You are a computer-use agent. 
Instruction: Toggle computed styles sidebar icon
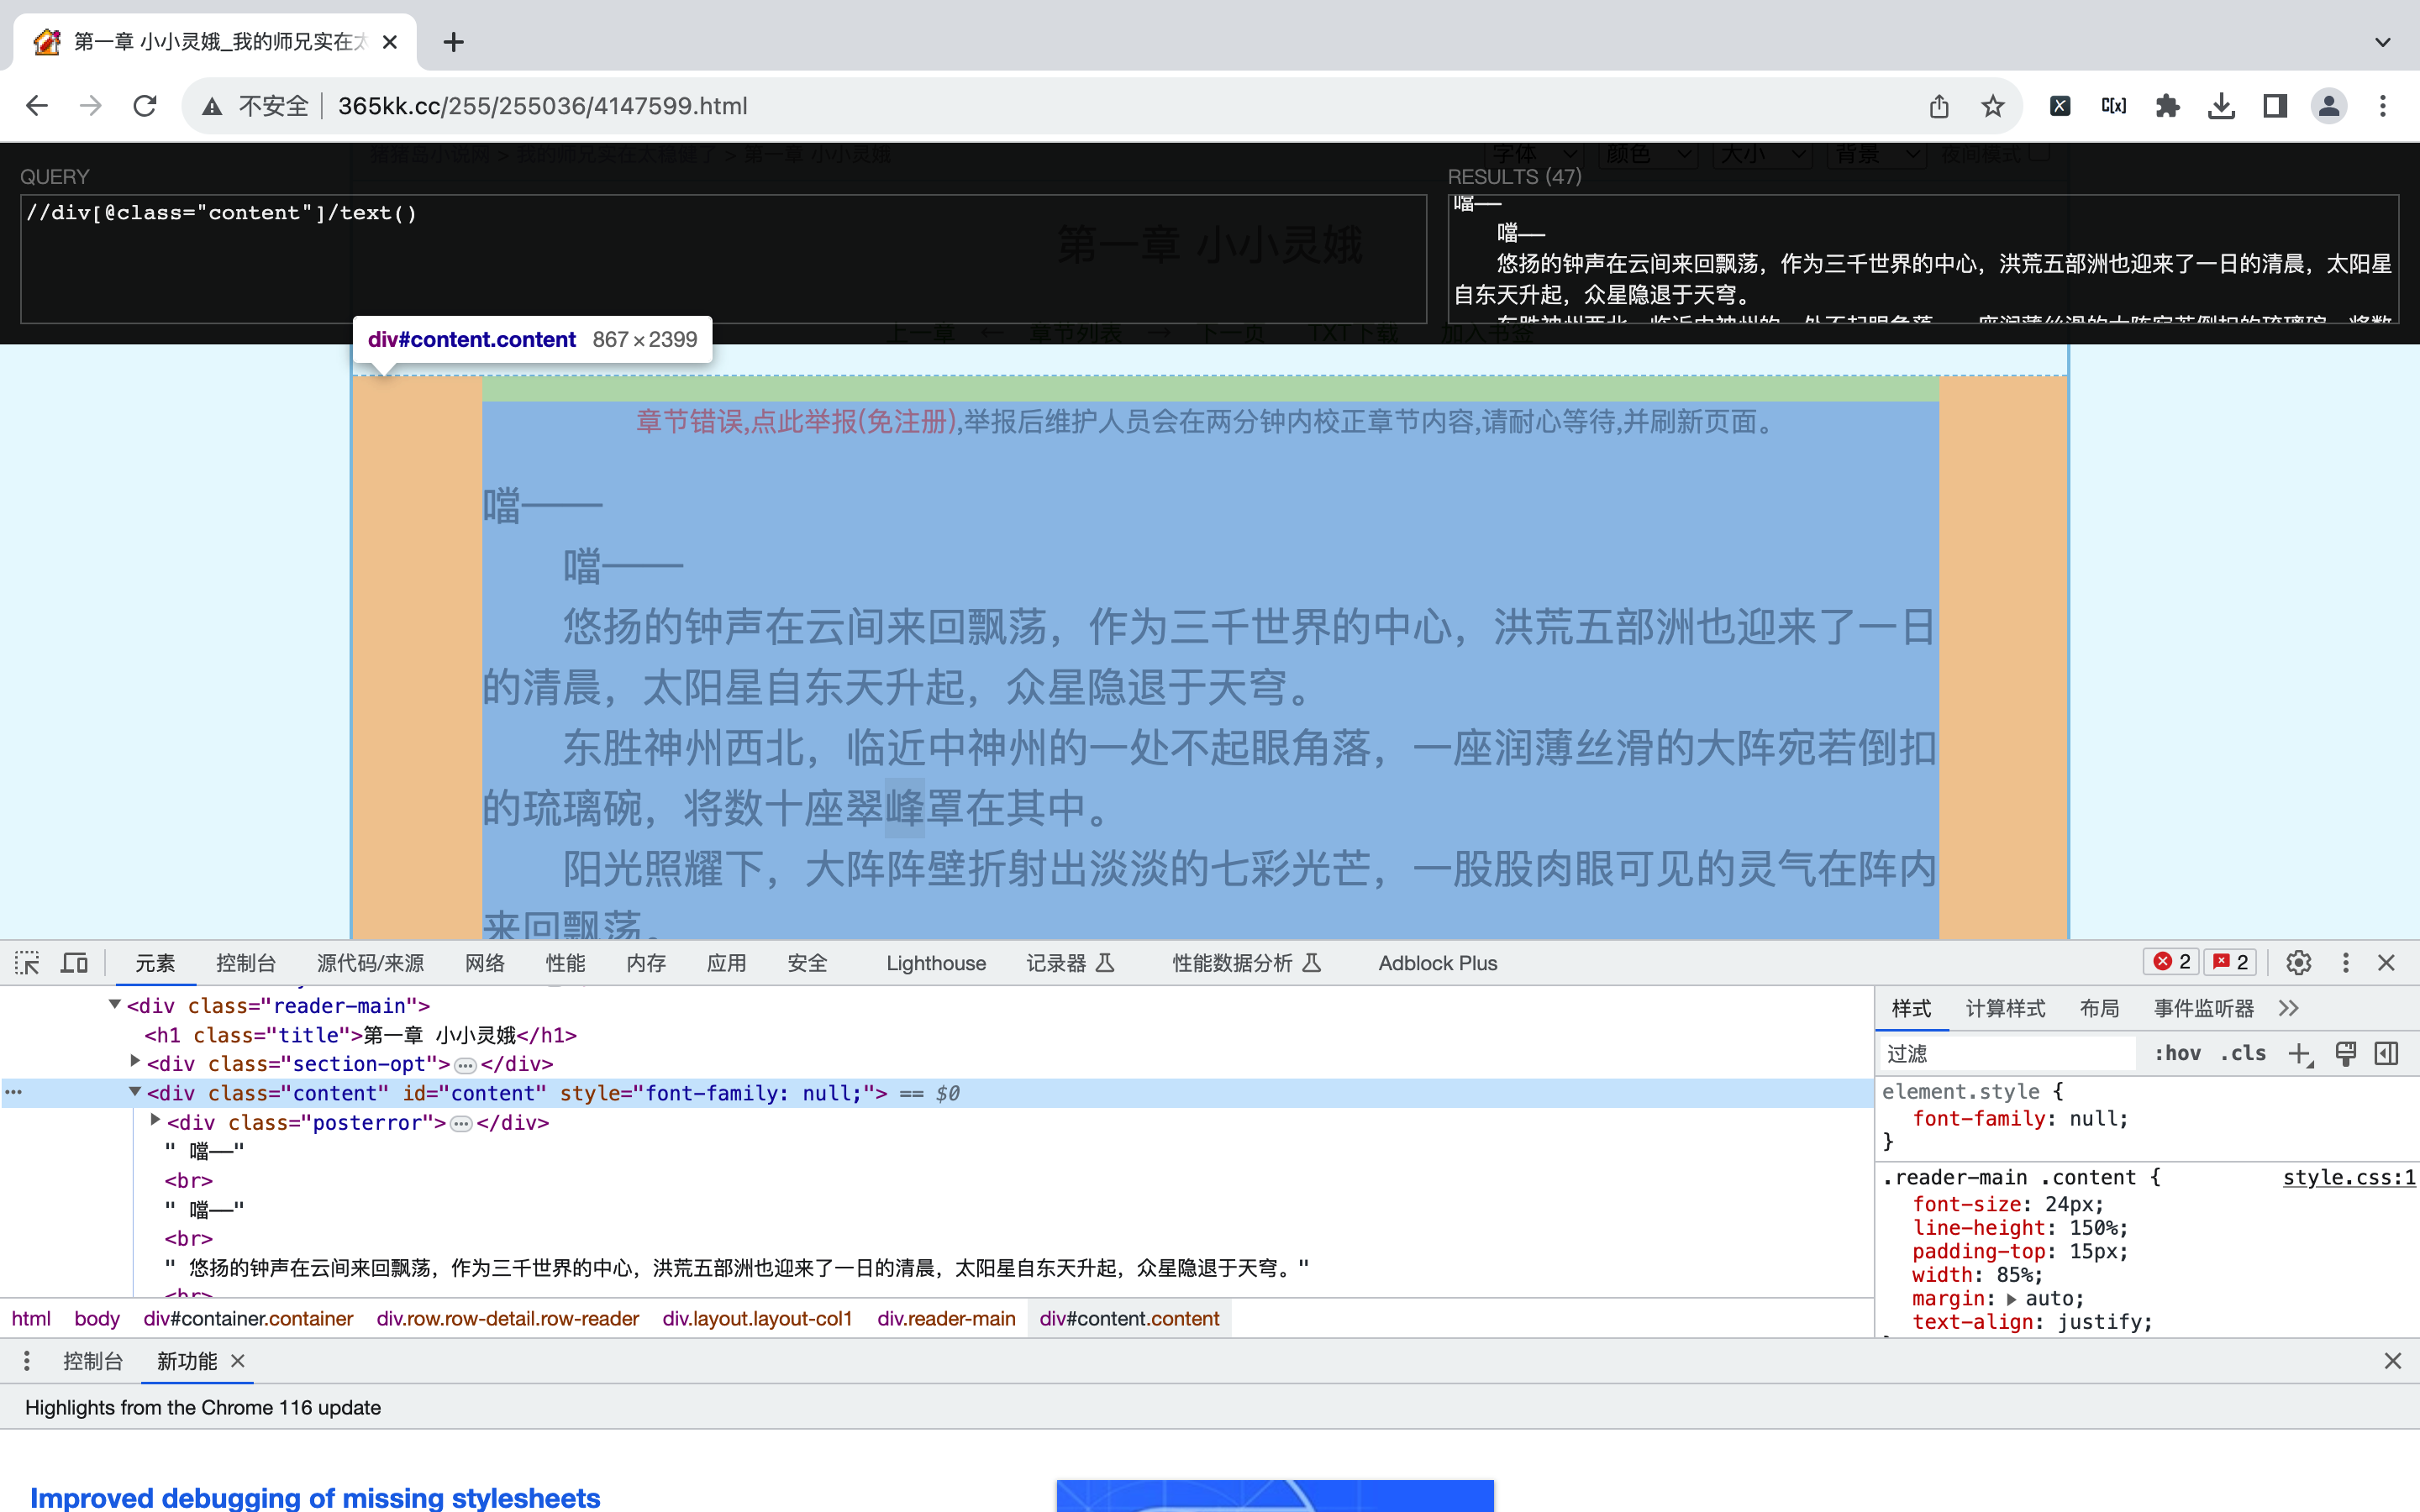(x=2387, y=1053)
